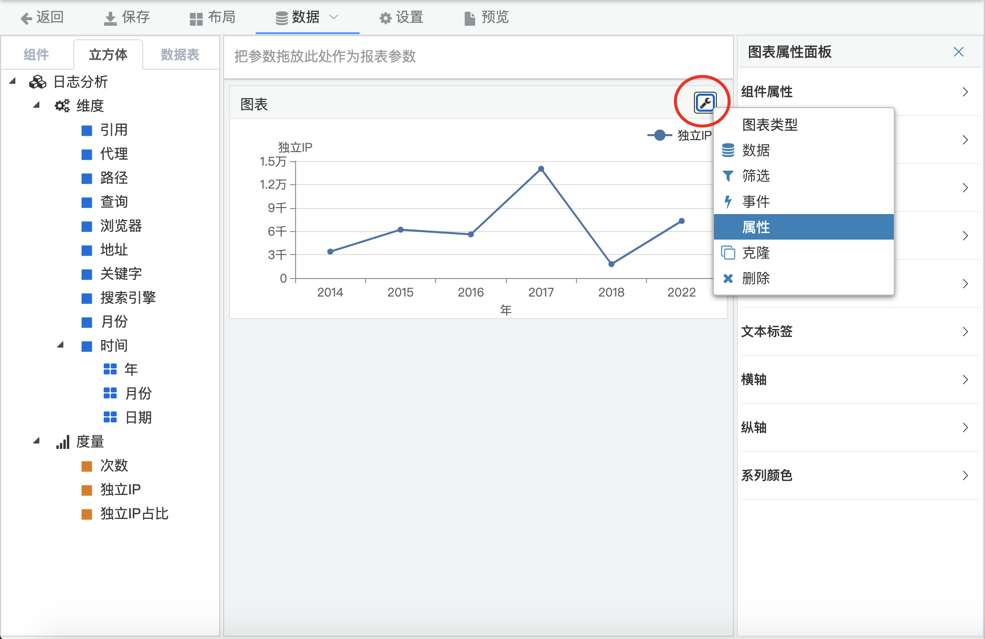Select 独立IP measure in tree
This screenshot has width=985, height=639.
(120, 489)
